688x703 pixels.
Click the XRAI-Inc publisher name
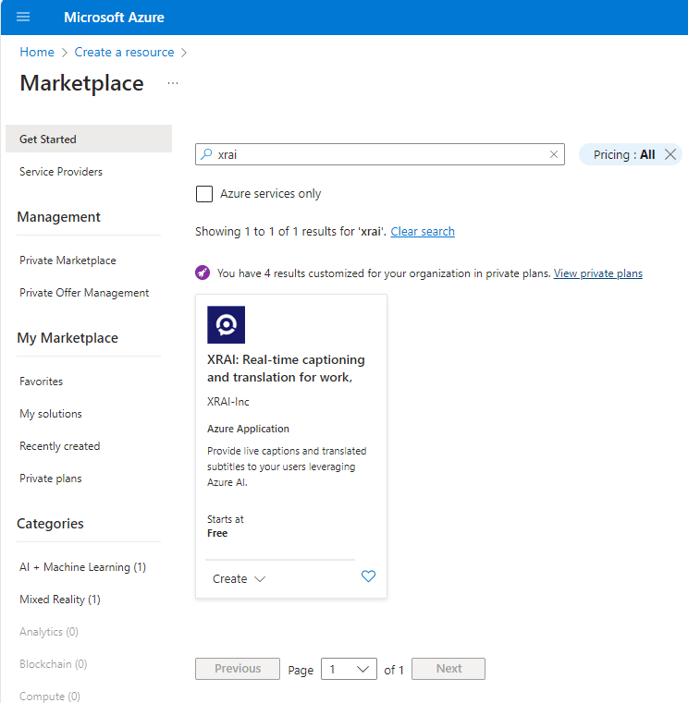pos(228,402)
